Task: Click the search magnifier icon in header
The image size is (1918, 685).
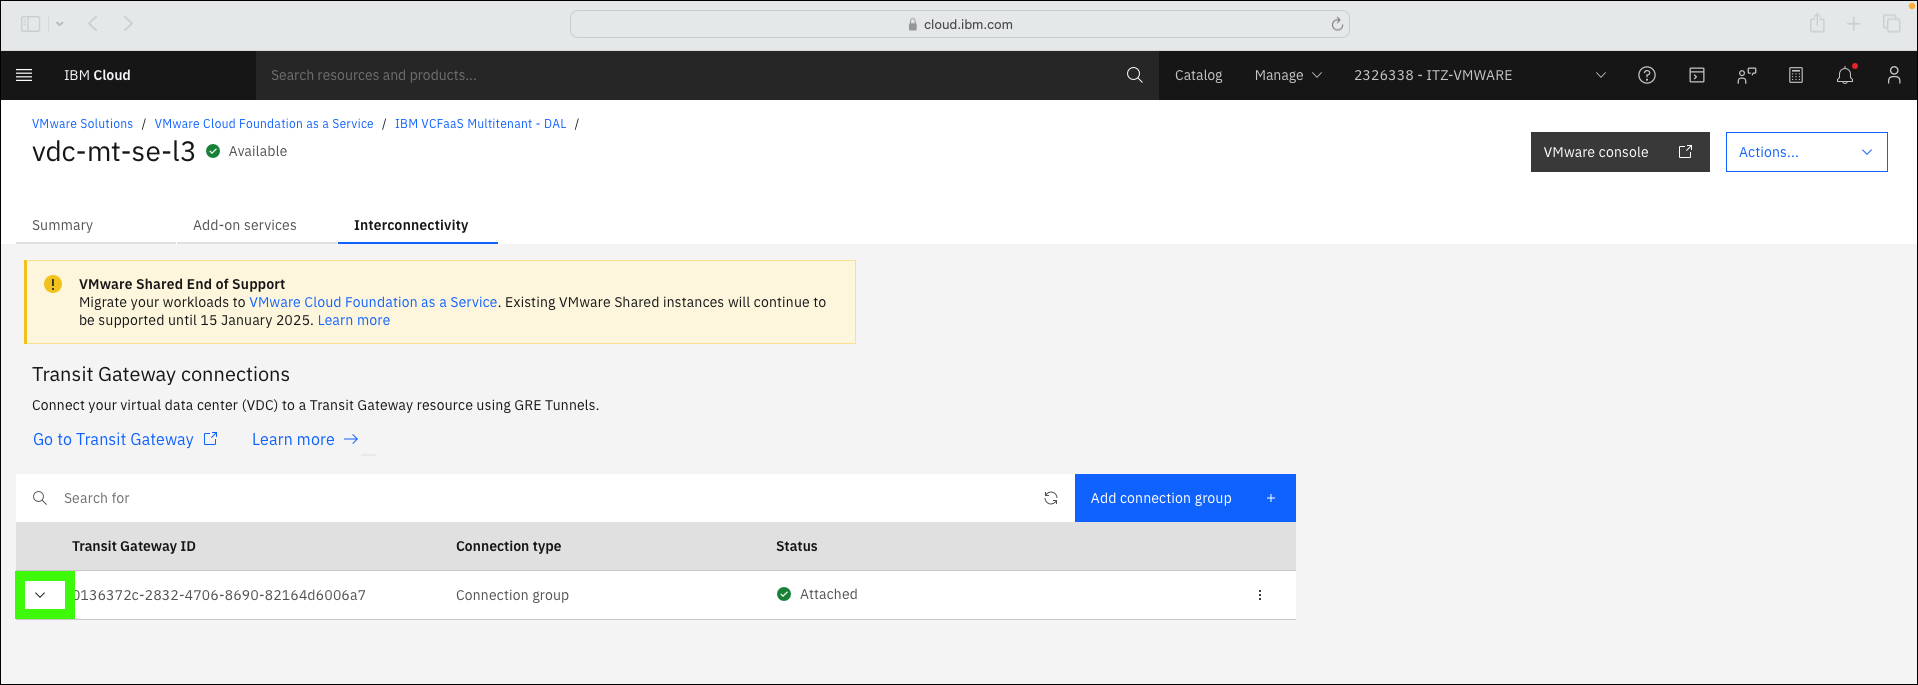Action: (x=1134, y=75)
